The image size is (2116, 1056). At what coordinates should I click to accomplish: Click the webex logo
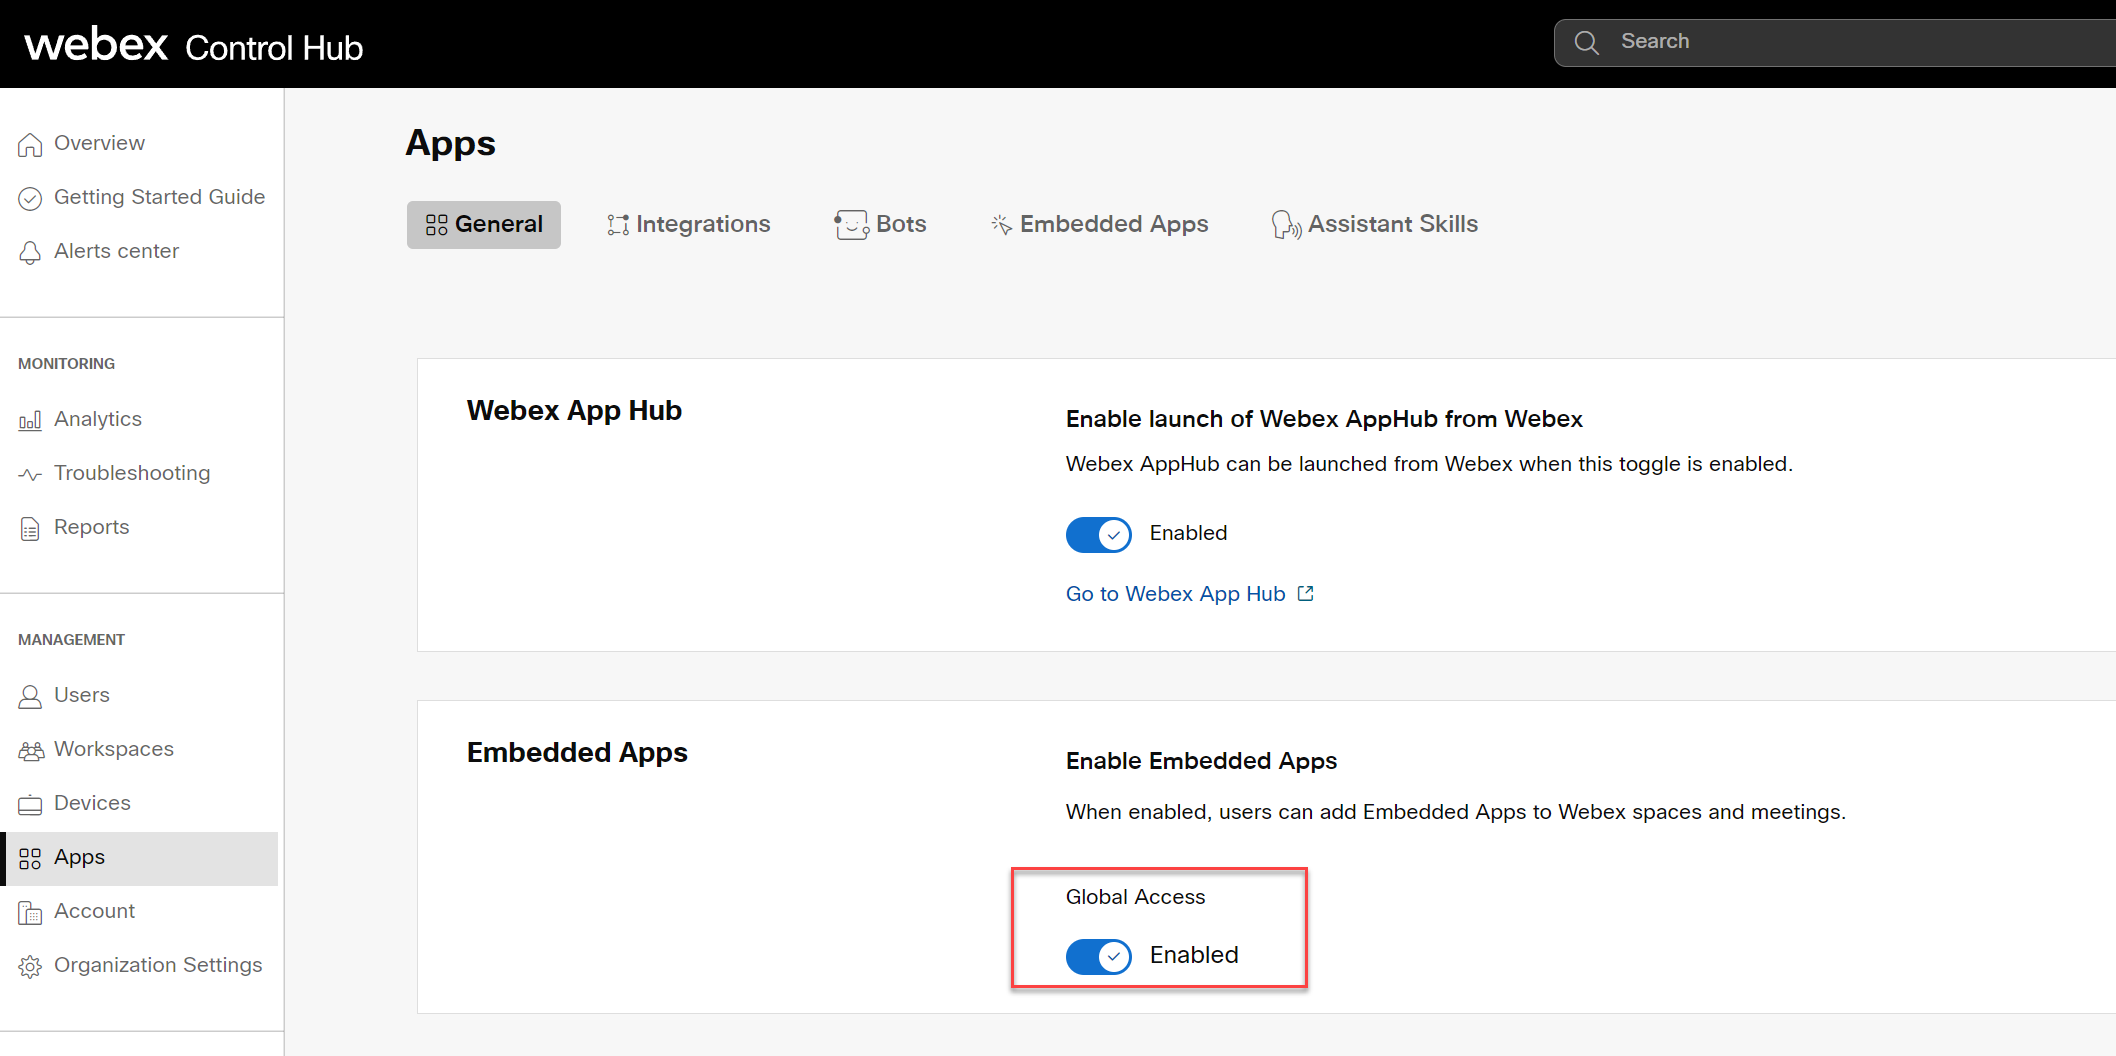click(x=96, y=44)
